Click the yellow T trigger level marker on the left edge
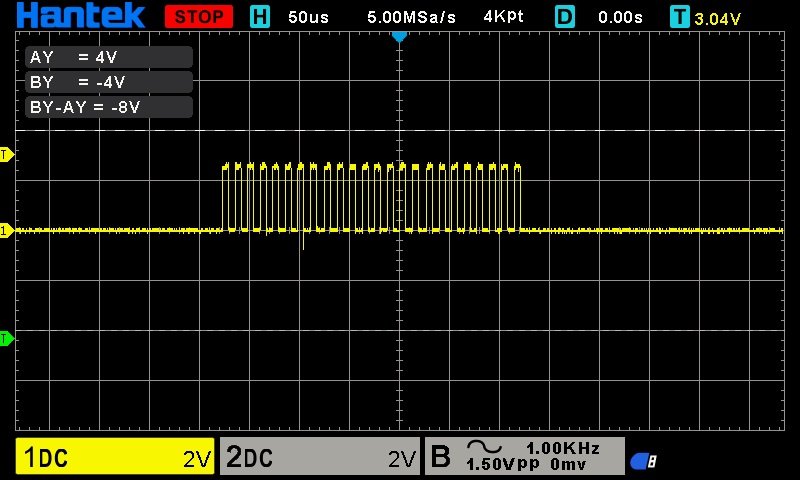 [6, 155]
